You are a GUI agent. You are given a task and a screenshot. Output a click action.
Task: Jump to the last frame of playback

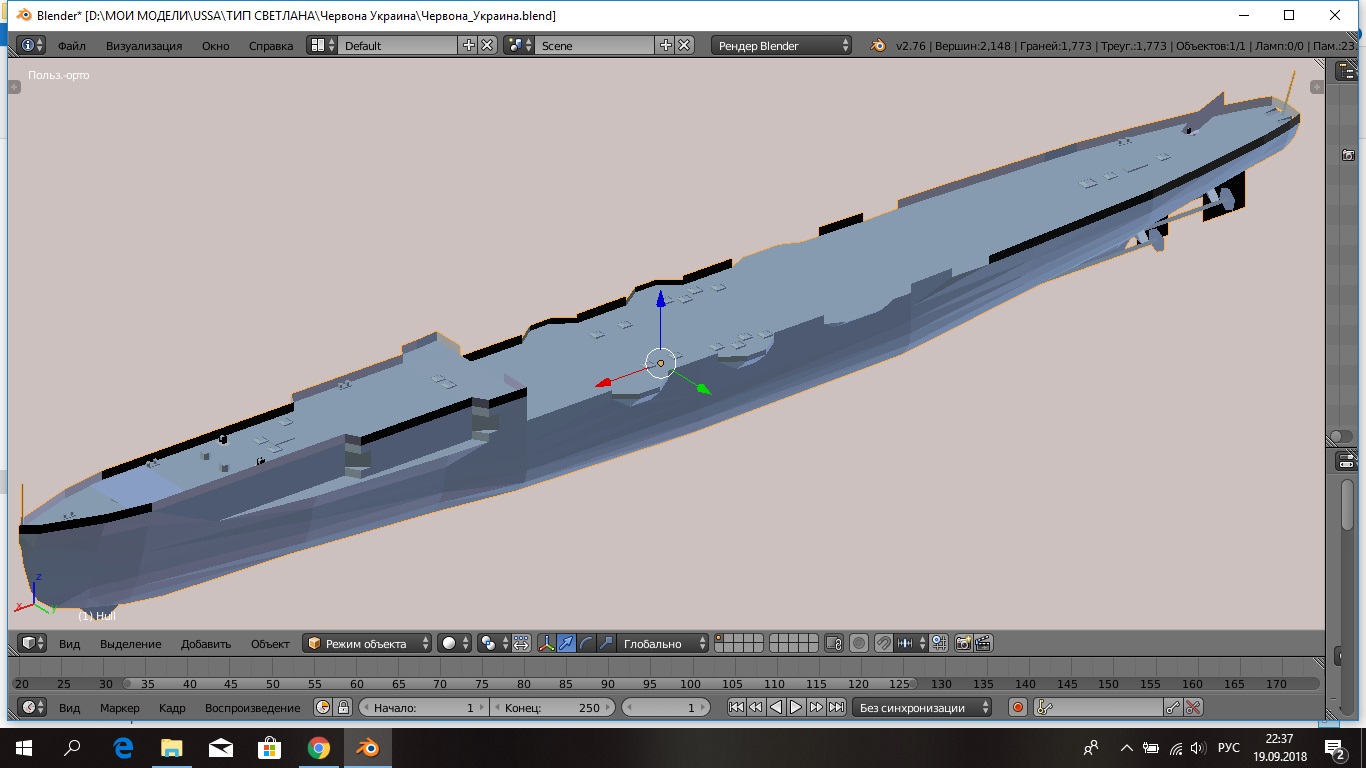click(836, 707)
